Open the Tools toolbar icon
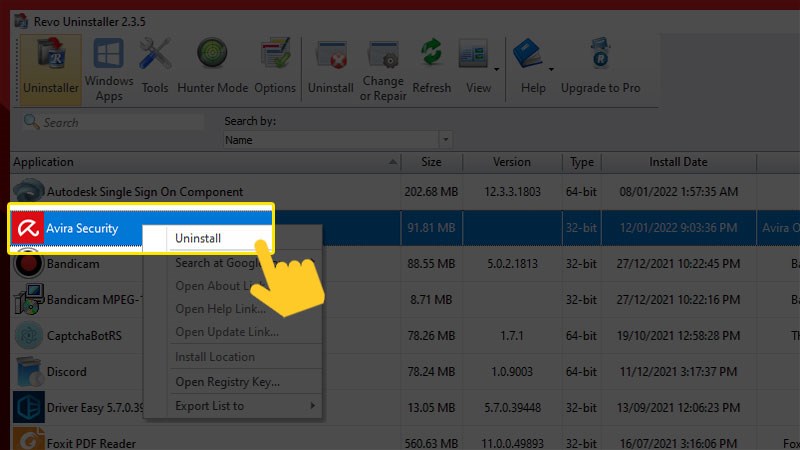 tap(155, 66)
